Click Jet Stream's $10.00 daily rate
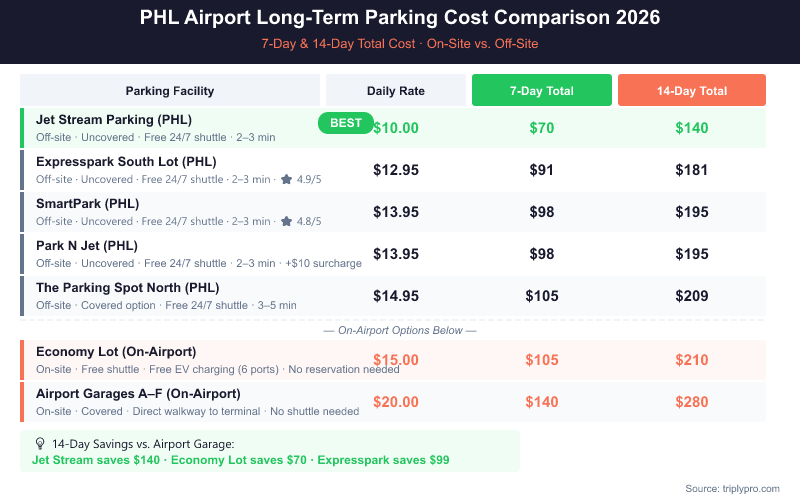 pyautogui.click(x=396, y=128)
